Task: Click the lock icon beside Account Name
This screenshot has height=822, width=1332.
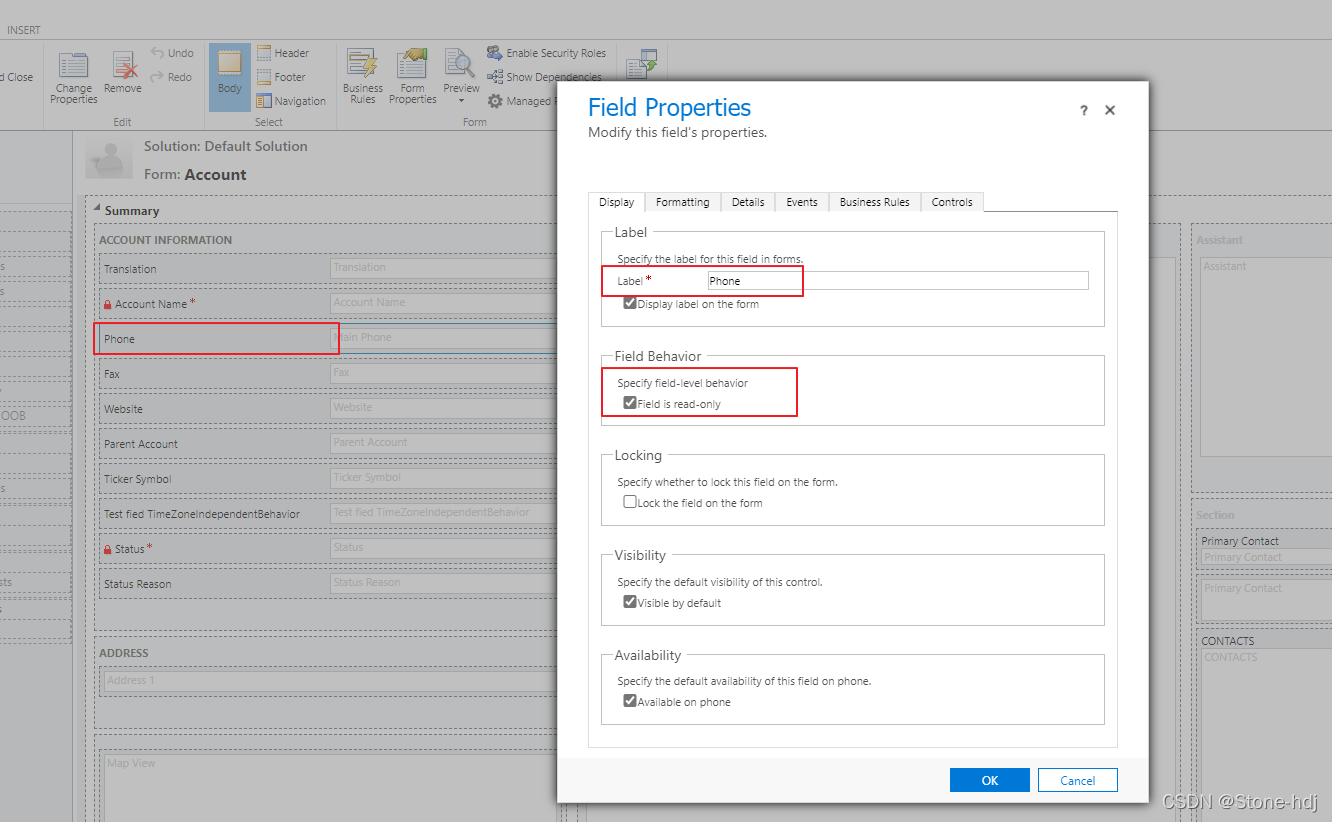Action: pyautogui.click(x=108, y=304)
